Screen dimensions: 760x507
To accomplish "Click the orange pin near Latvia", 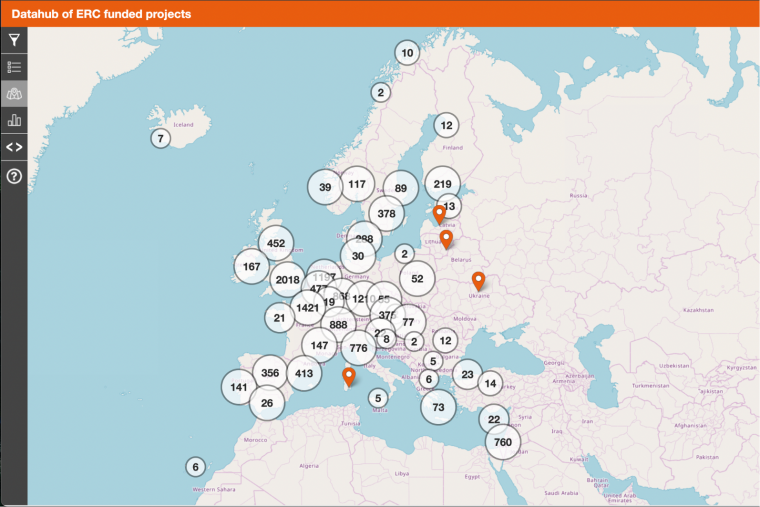I will point(439,215).
